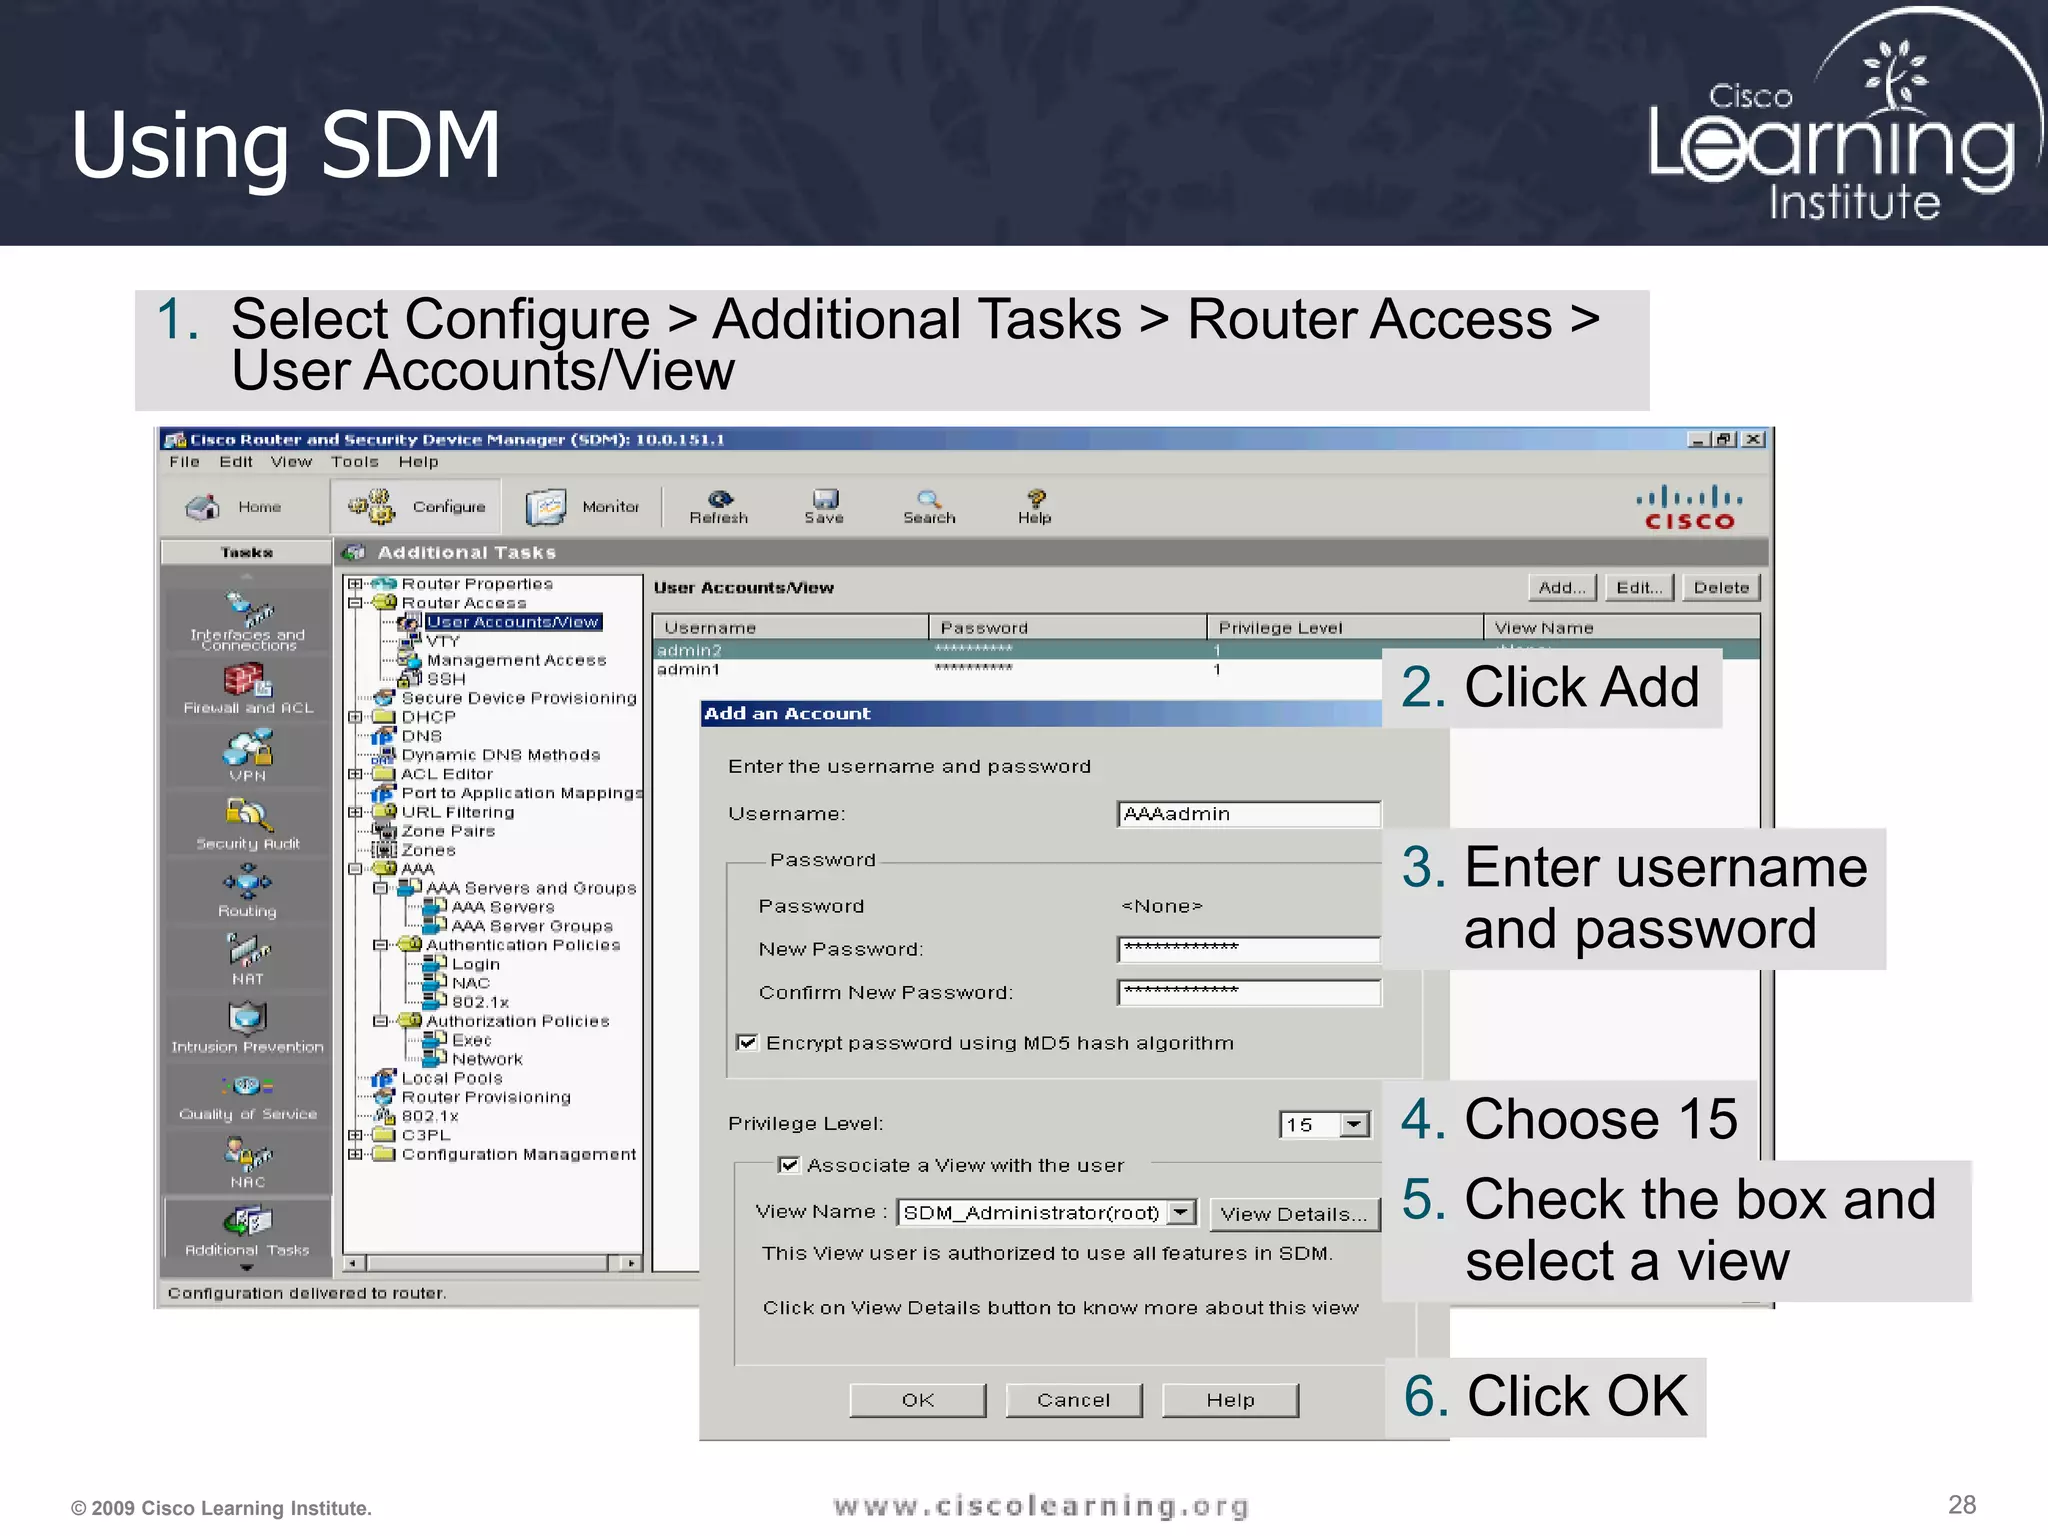Image resolution: width=2048 pixels, height=1536 pixels.
Task: Open Interfaces and Connections task
Action: click(248, 622)
